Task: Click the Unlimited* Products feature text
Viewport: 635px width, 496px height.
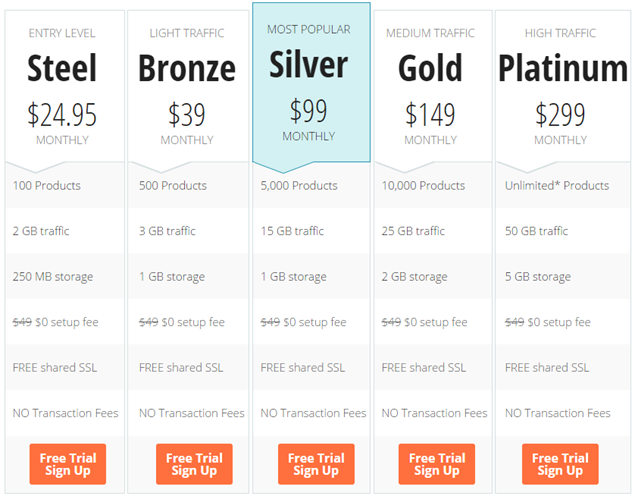Action: (x=557, y=185)
